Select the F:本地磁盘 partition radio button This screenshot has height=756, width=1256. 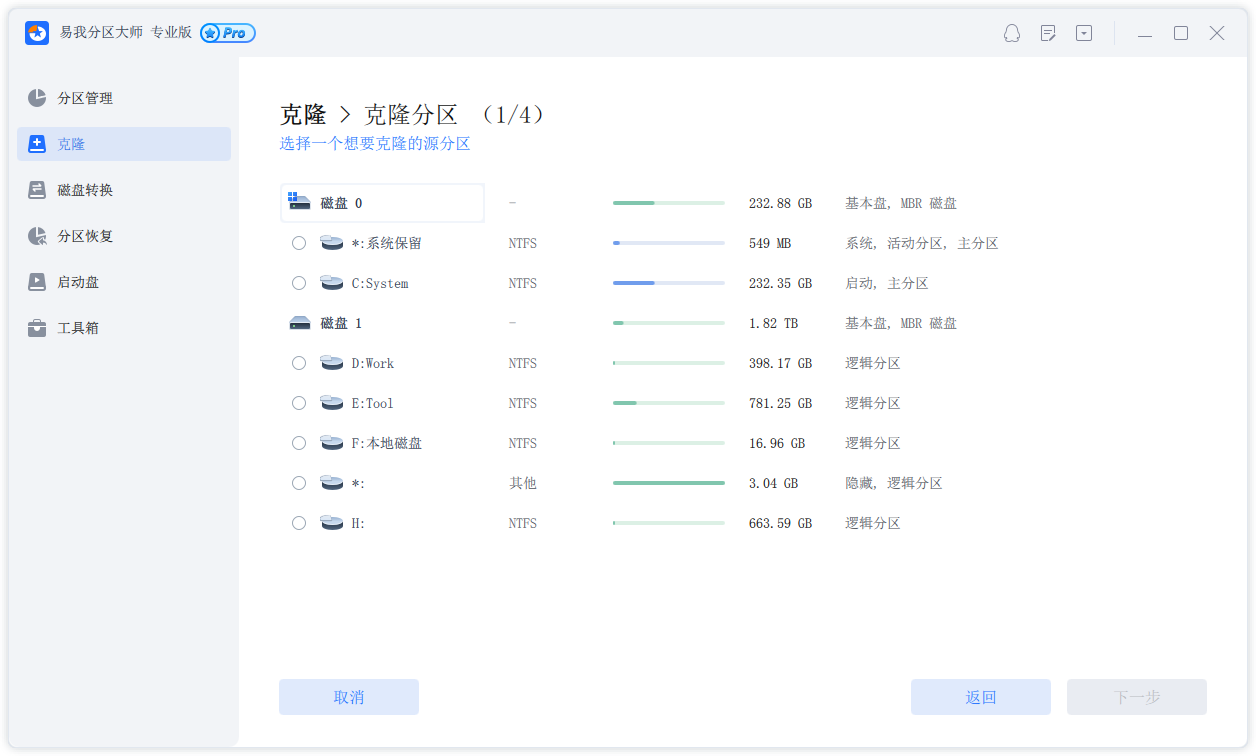(299, 443)
